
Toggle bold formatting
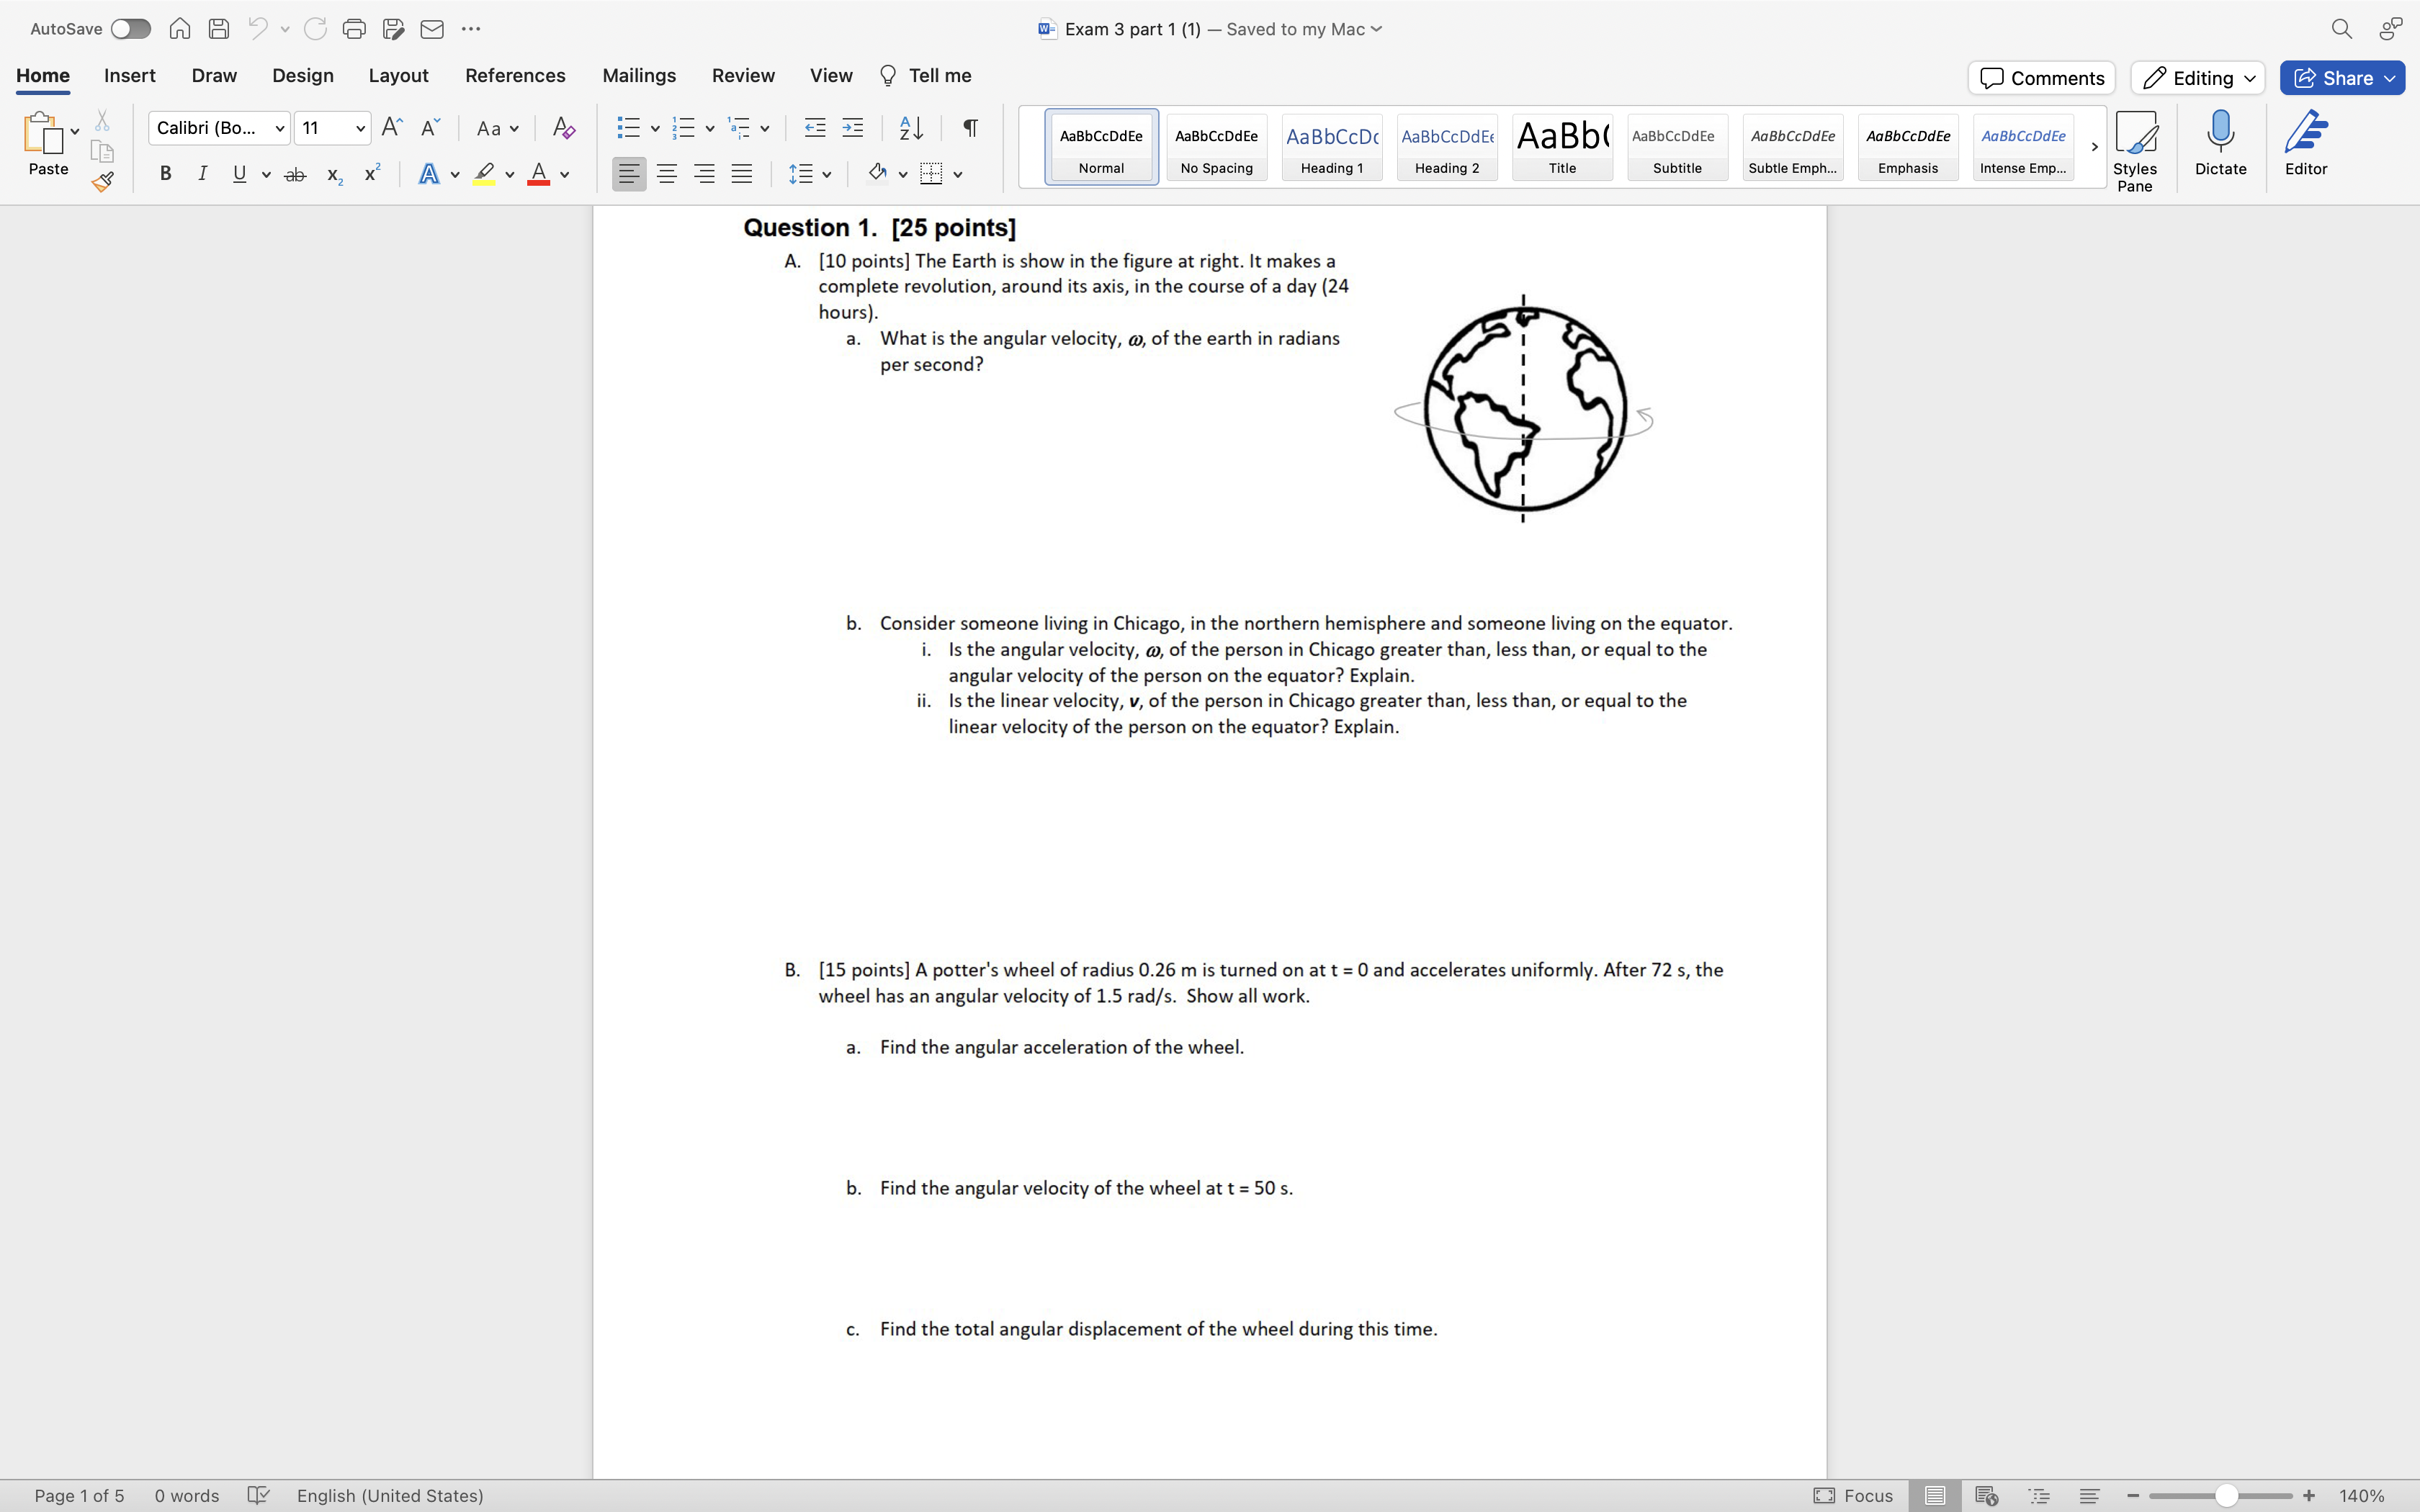pos(166,174)
